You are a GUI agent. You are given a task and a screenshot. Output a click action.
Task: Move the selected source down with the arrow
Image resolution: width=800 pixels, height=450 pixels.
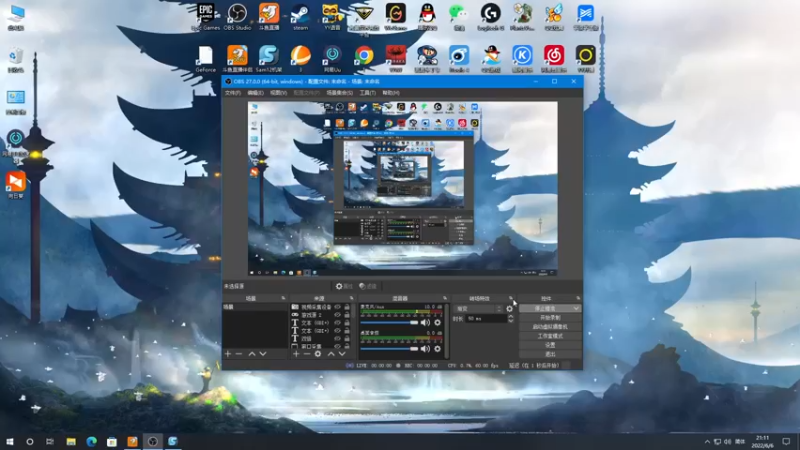342,354
